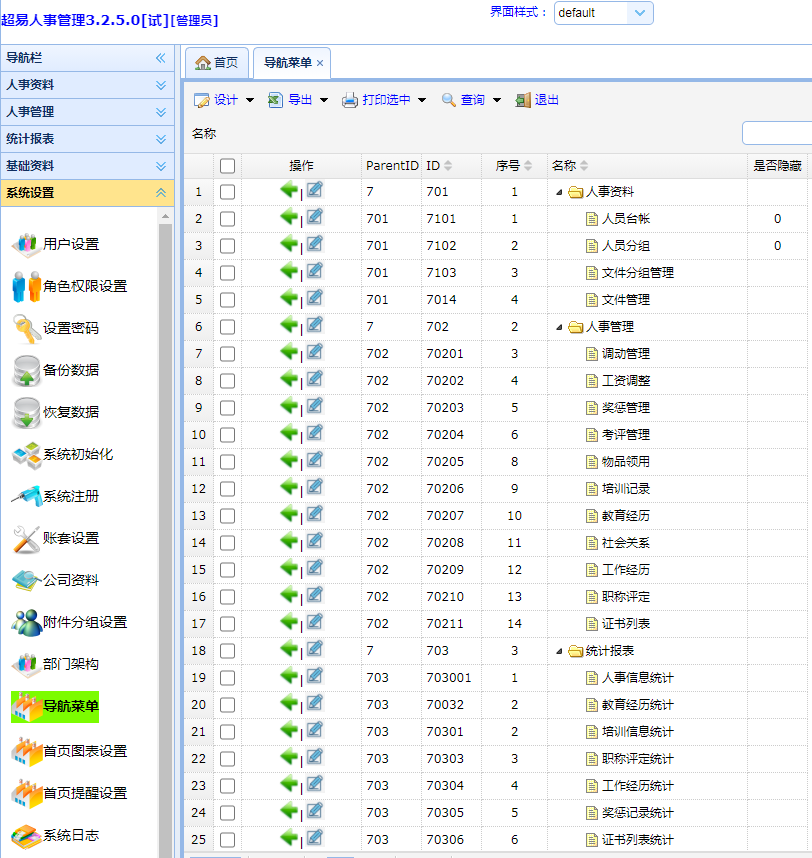Click the edit icon for row 人员台帐
The width and height of the screenshot is (812, 858).
pos(315,217)
